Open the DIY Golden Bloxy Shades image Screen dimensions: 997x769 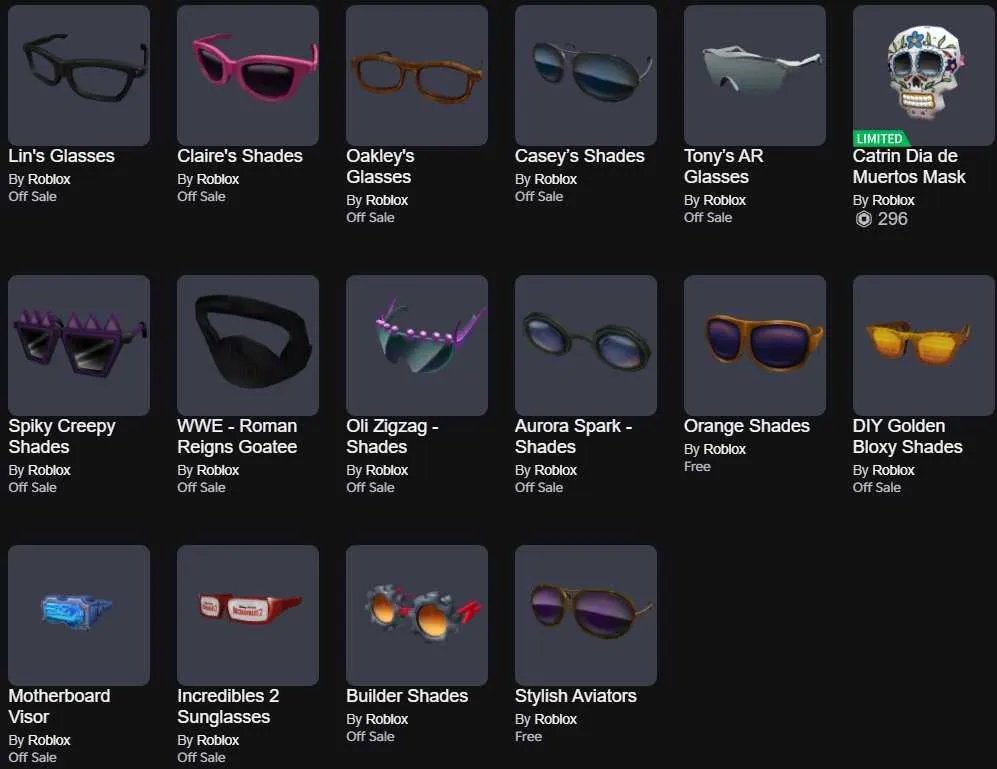point(923,345)
